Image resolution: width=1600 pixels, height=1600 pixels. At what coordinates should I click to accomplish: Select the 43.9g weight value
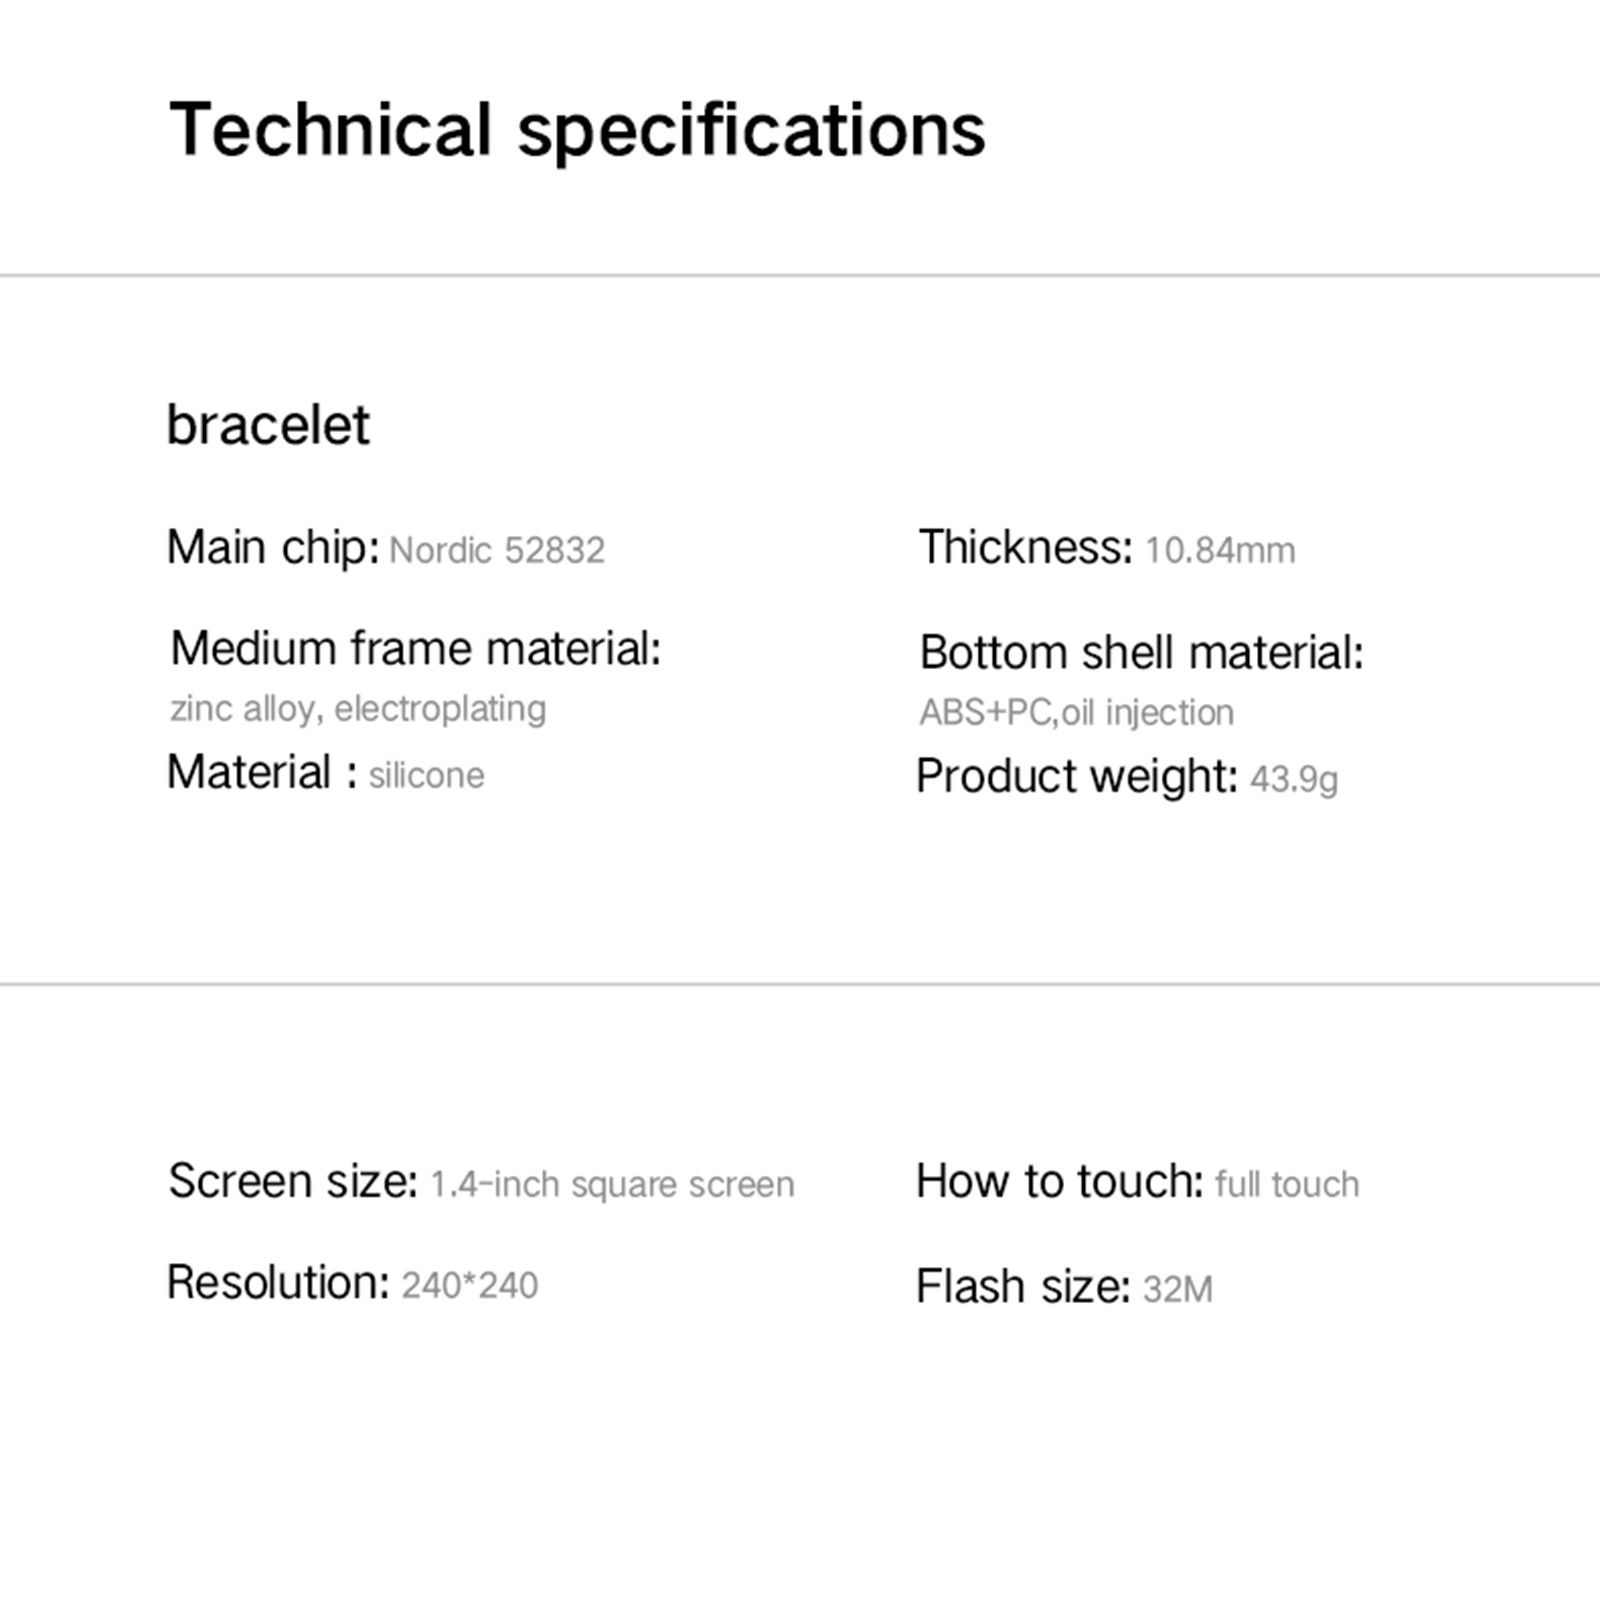1293,779
